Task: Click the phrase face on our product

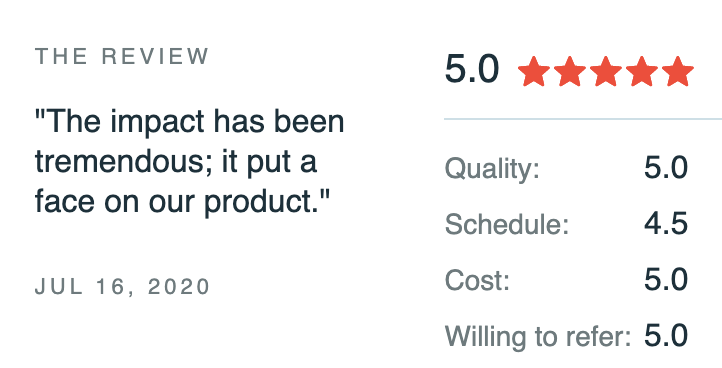Action: pos(183,203)
